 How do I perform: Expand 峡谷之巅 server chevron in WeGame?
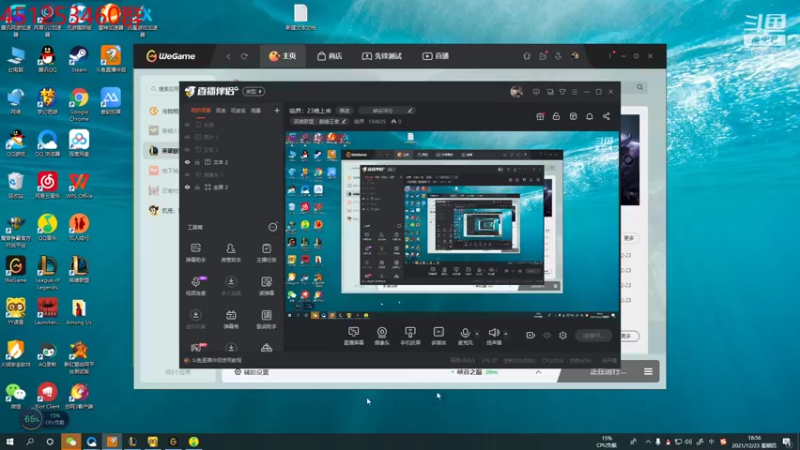[538, 372]
